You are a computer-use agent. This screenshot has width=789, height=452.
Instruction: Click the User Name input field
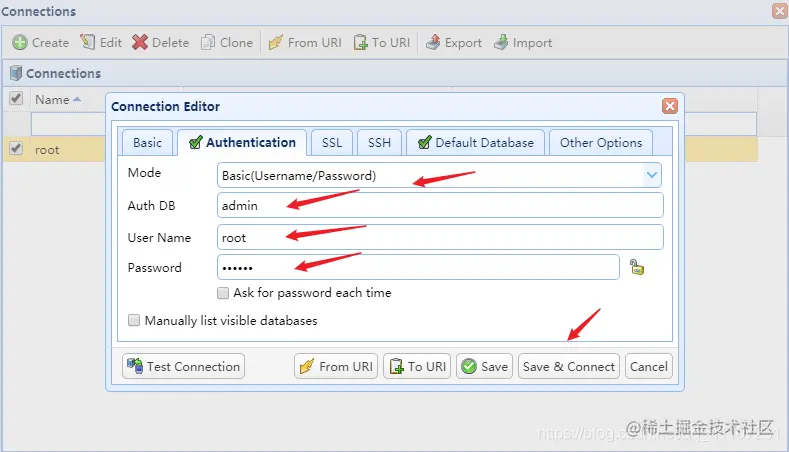440,237
